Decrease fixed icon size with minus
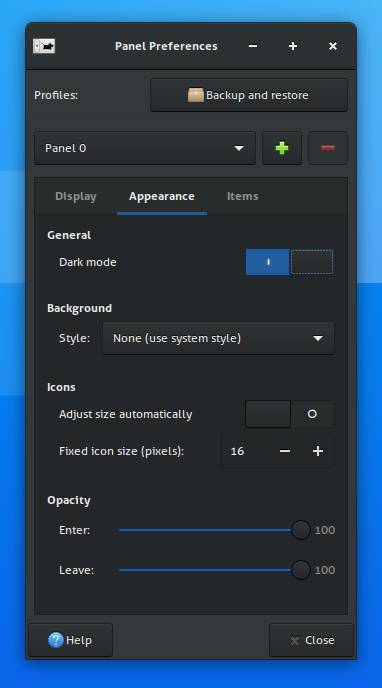 (x=285, y=451)
